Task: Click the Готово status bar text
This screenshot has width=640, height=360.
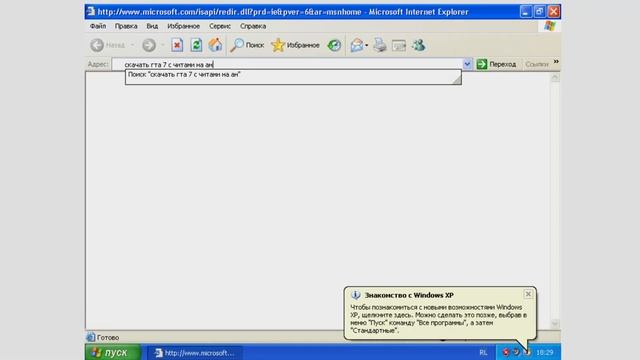Action: (x=108, y=338)
